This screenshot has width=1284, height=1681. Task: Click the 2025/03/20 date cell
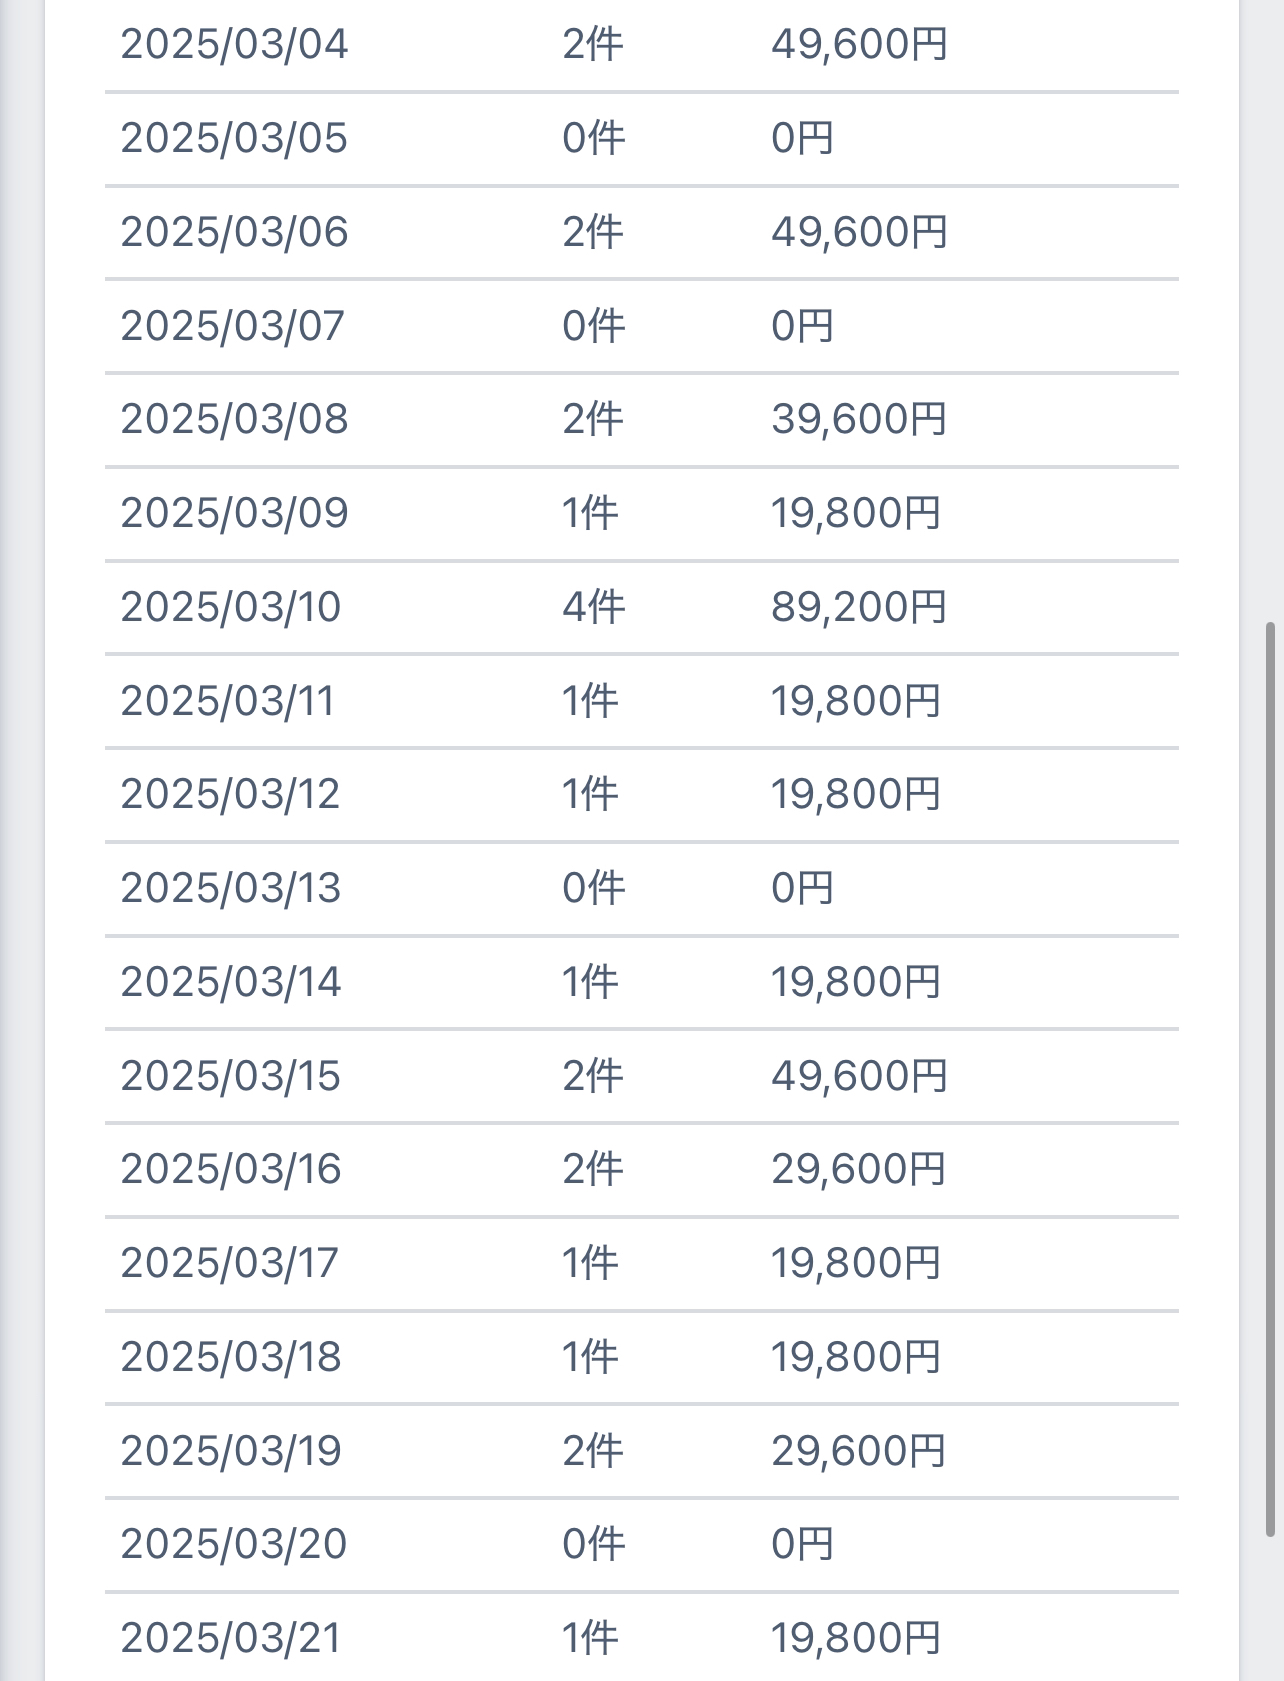point(234,1544)
